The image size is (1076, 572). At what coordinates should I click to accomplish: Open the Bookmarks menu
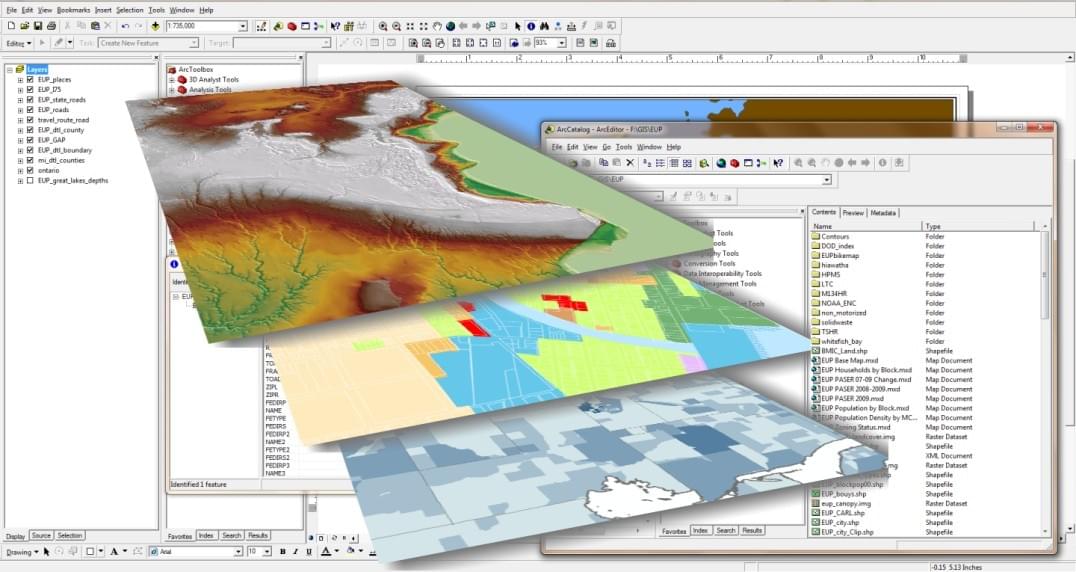coord(73,9)
